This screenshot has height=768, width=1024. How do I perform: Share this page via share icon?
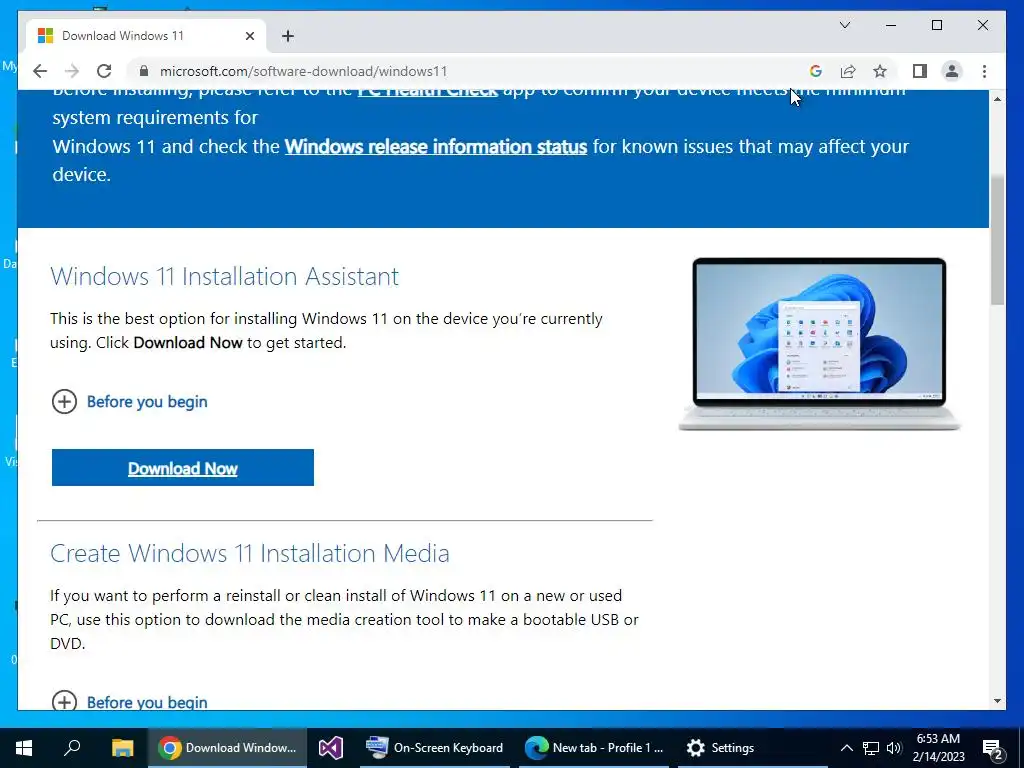pos(848,71)
